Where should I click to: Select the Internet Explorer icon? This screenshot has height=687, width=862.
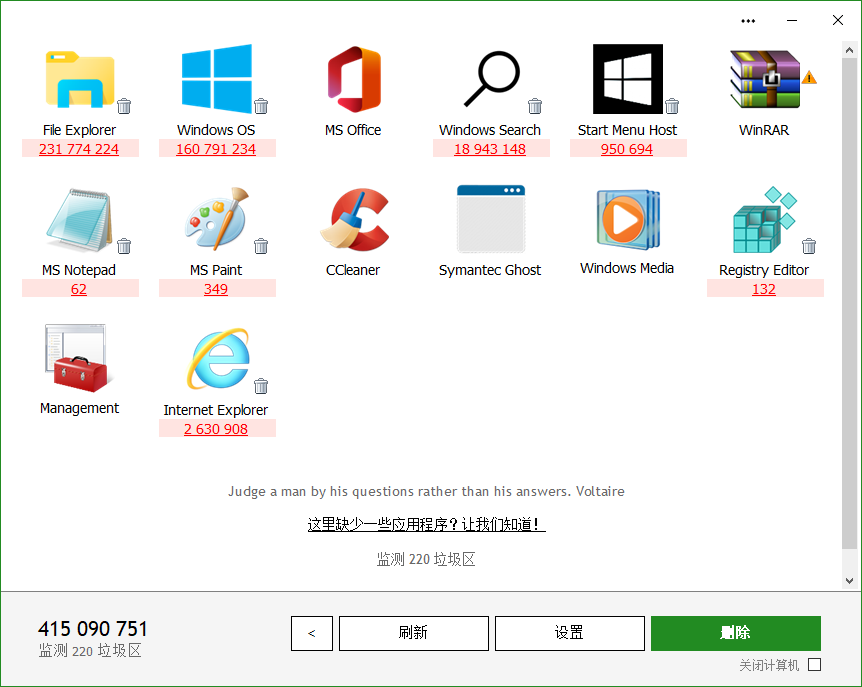pos(216,357)
